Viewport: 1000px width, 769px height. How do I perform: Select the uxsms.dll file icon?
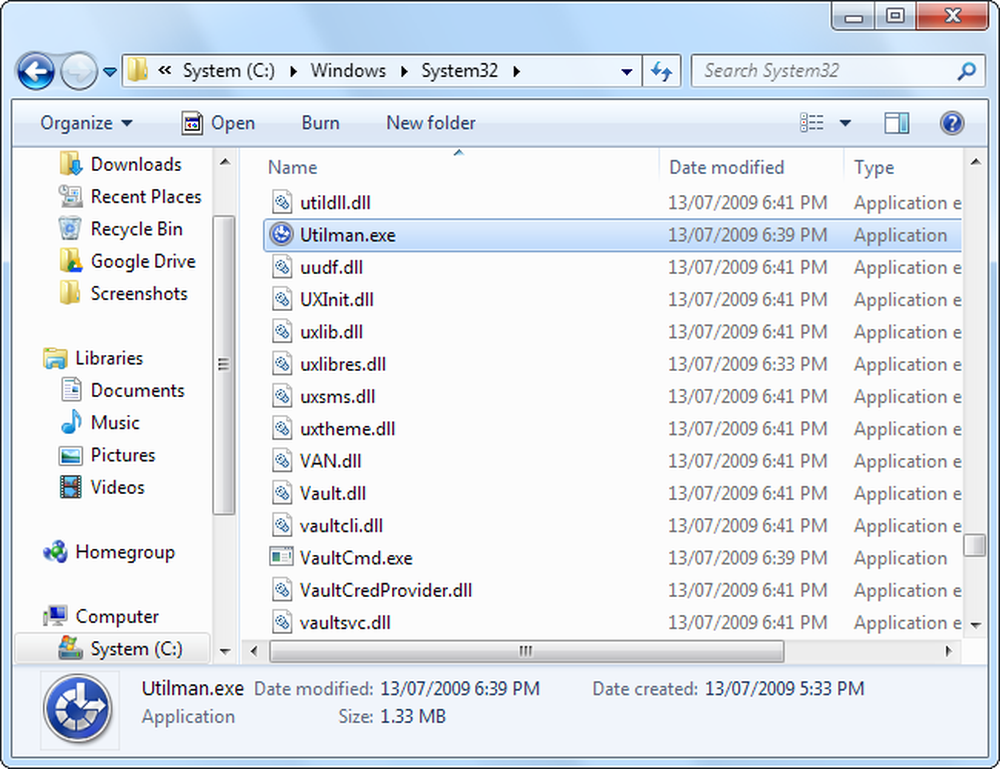[x=281, y=397]
